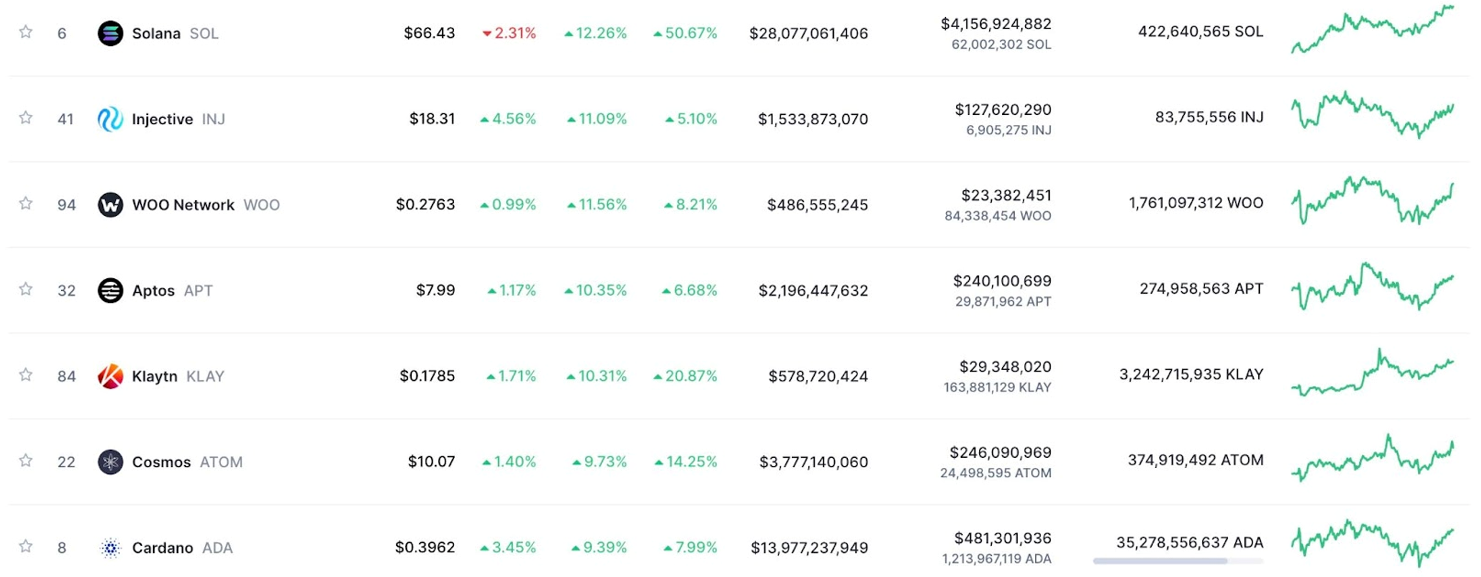Open the Solana name link

click(156, 33)
